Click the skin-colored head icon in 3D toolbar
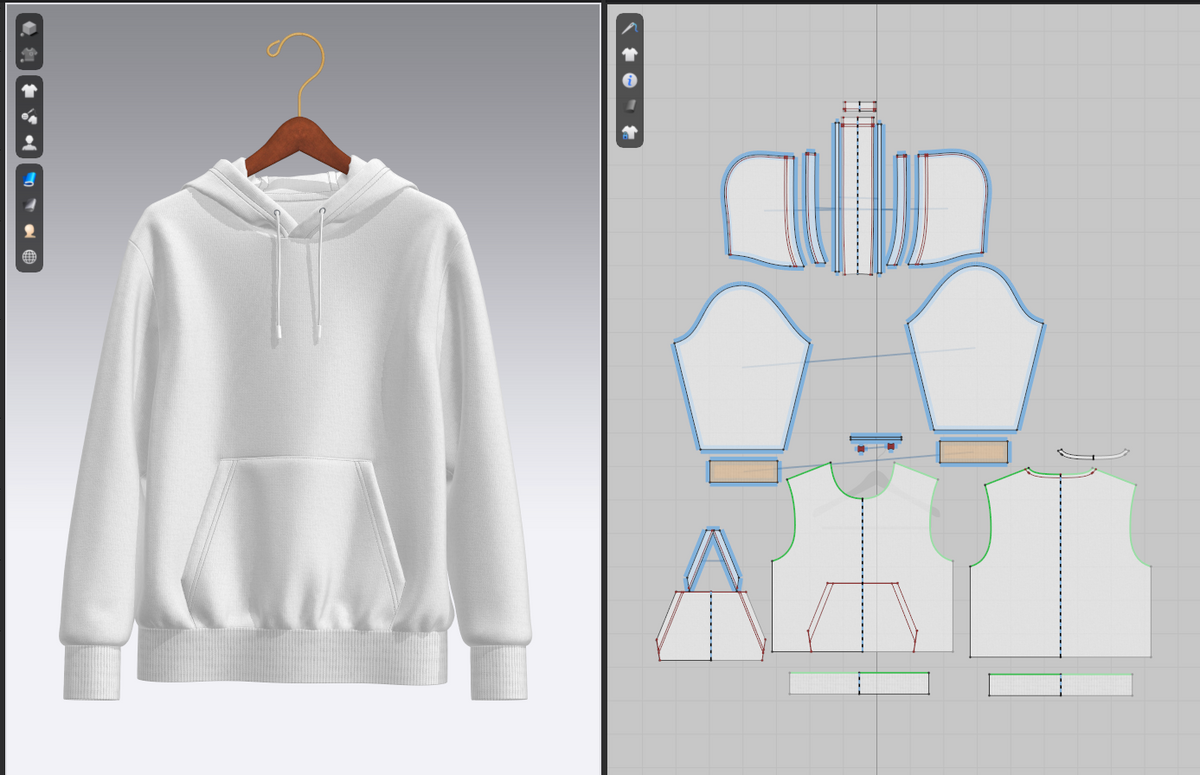This screenshot has height=775, width=1200. [x=29, y=230]
